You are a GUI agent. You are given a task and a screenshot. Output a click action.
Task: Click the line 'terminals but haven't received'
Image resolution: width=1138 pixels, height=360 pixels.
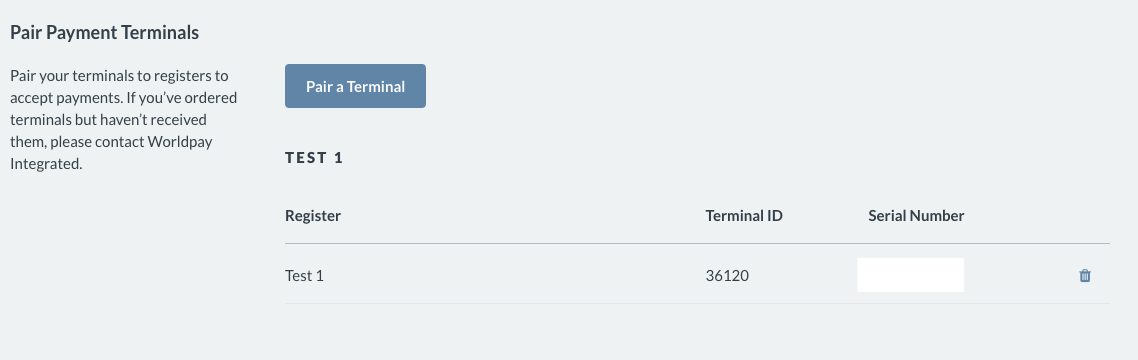[x=108, y=119]
